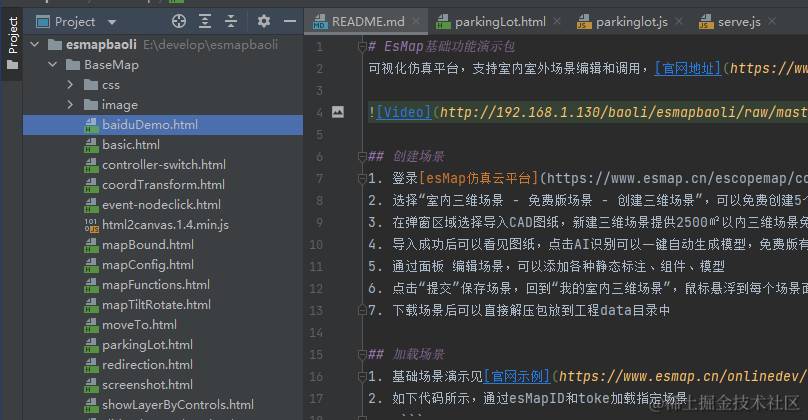This screenshot has height=420, width=808.
Task: Select basic.html in project tree
Action: click(163, 145)
